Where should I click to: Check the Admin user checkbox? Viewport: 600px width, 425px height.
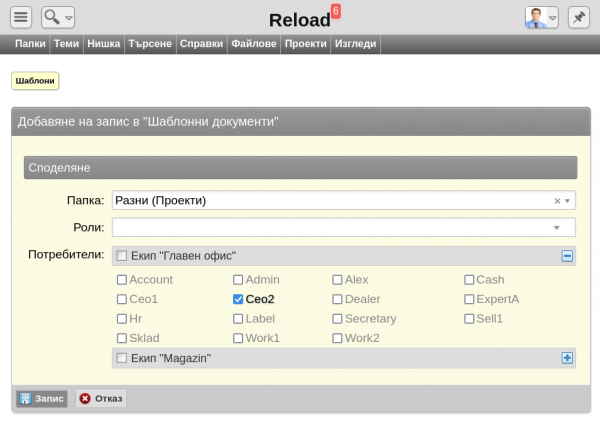coord(238,280)
